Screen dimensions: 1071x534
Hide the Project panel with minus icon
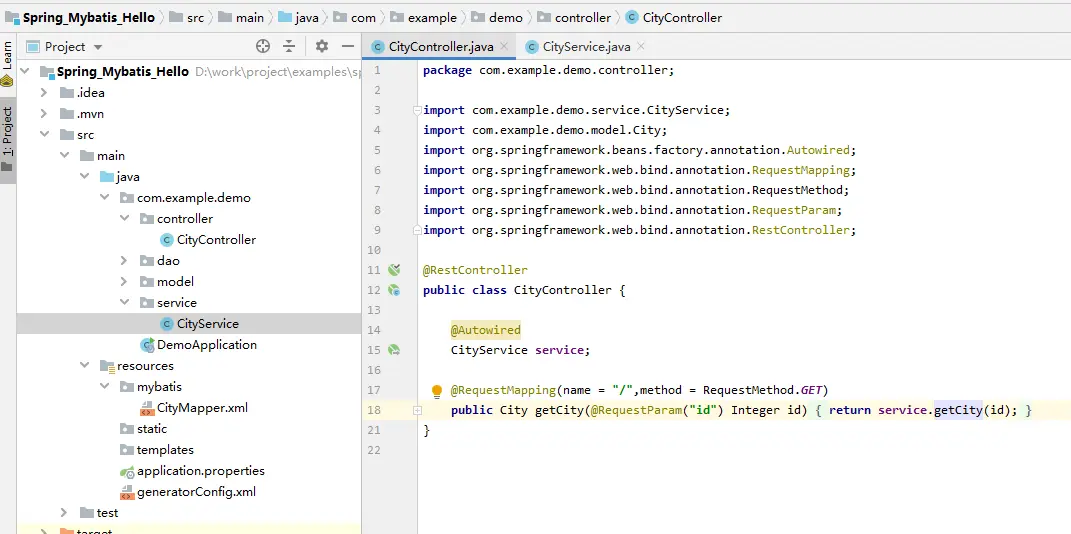(x=348, y=46)
